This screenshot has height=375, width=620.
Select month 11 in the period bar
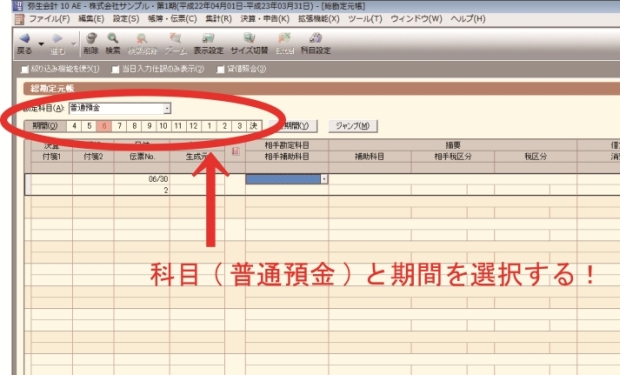coord(178,126)
